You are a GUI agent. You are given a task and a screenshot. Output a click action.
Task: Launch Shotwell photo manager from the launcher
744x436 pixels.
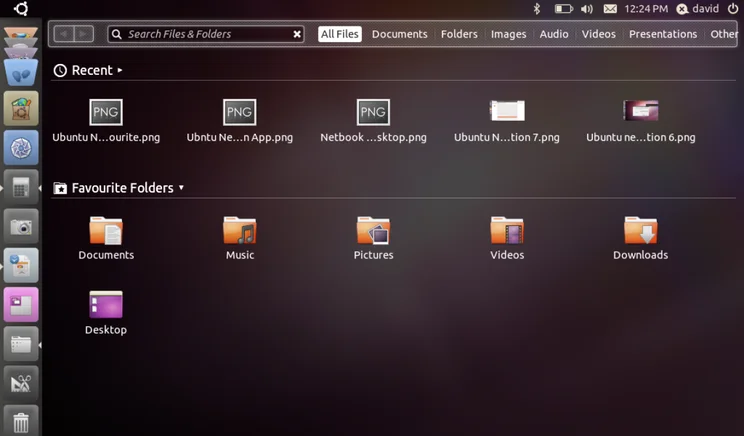(x=21, y=148)
